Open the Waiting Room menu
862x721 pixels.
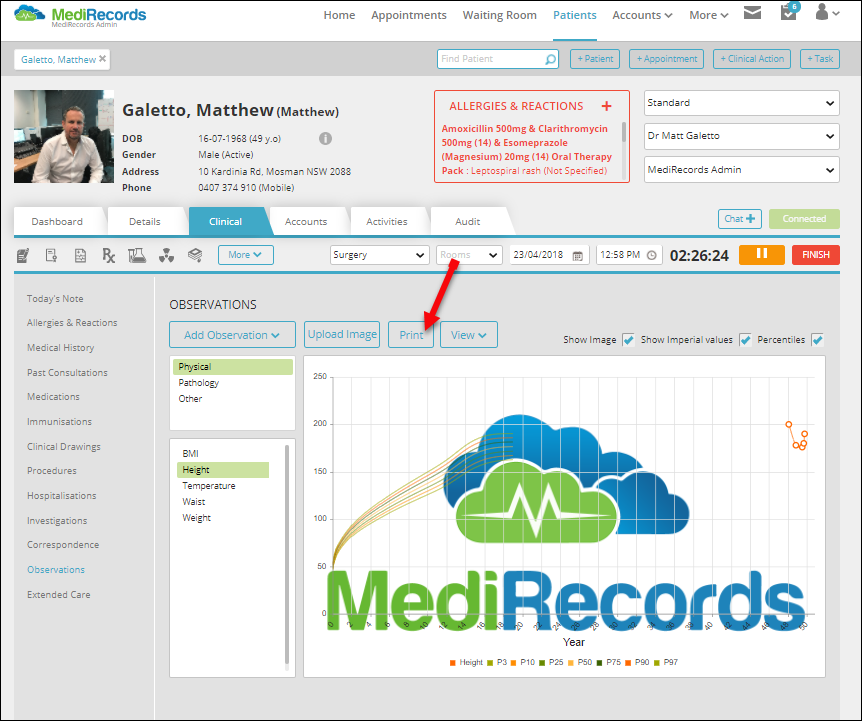click(x=499, y=15)
